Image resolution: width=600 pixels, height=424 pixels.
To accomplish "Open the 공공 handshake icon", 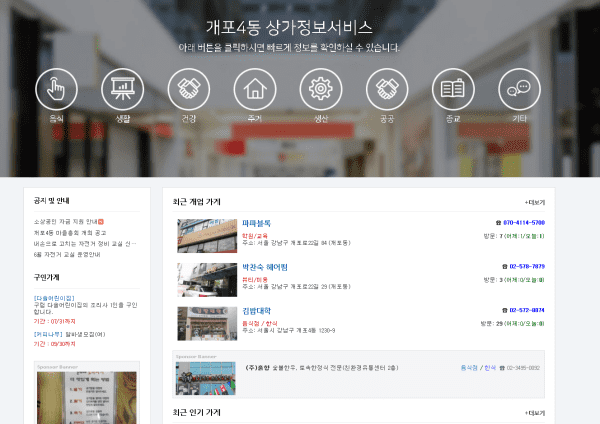I will [x=387, y=89].
